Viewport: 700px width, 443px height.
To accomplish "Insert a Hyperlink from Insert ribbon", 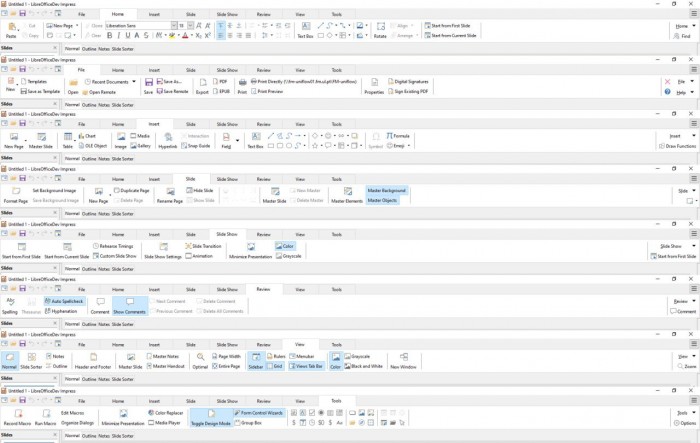I will click(168, 141).
